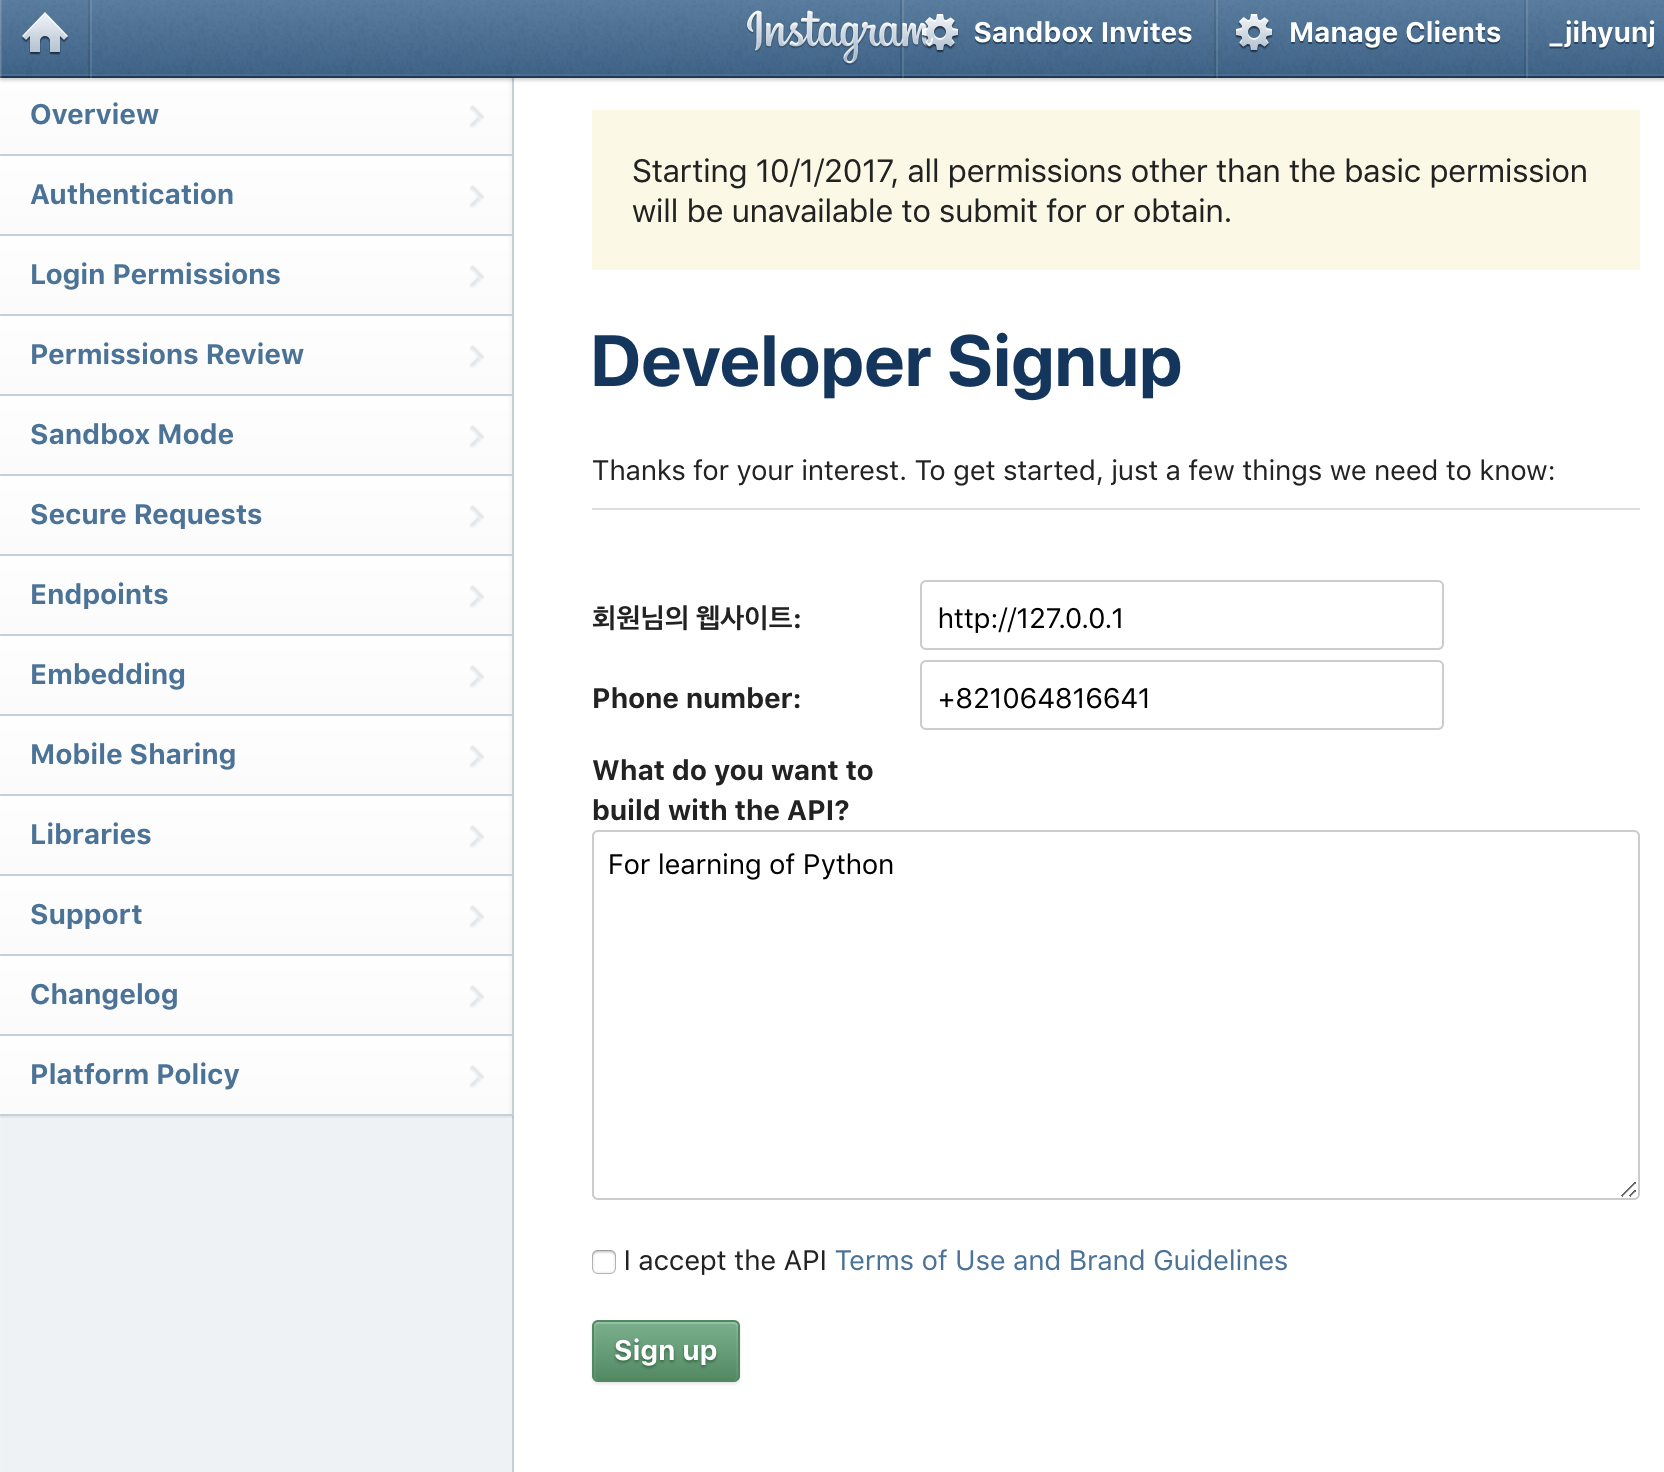Image resolution: width=1664 pixels, height=1472 pixels.
Task: Expand the Endpoints section chevron
Action: [x=477, y=596]
